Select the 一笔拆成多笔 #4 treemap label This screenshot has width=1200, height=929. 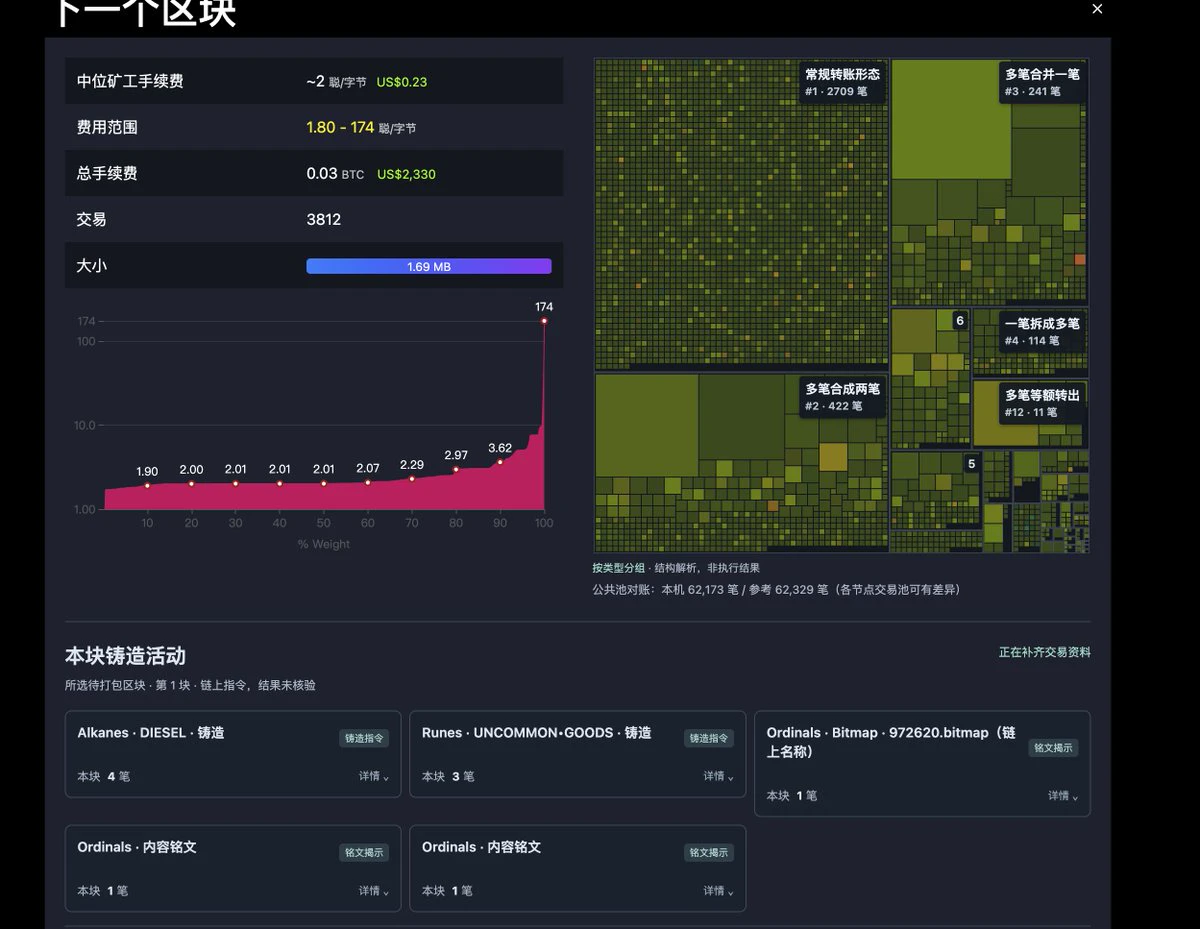click(x=1043, y=332)
